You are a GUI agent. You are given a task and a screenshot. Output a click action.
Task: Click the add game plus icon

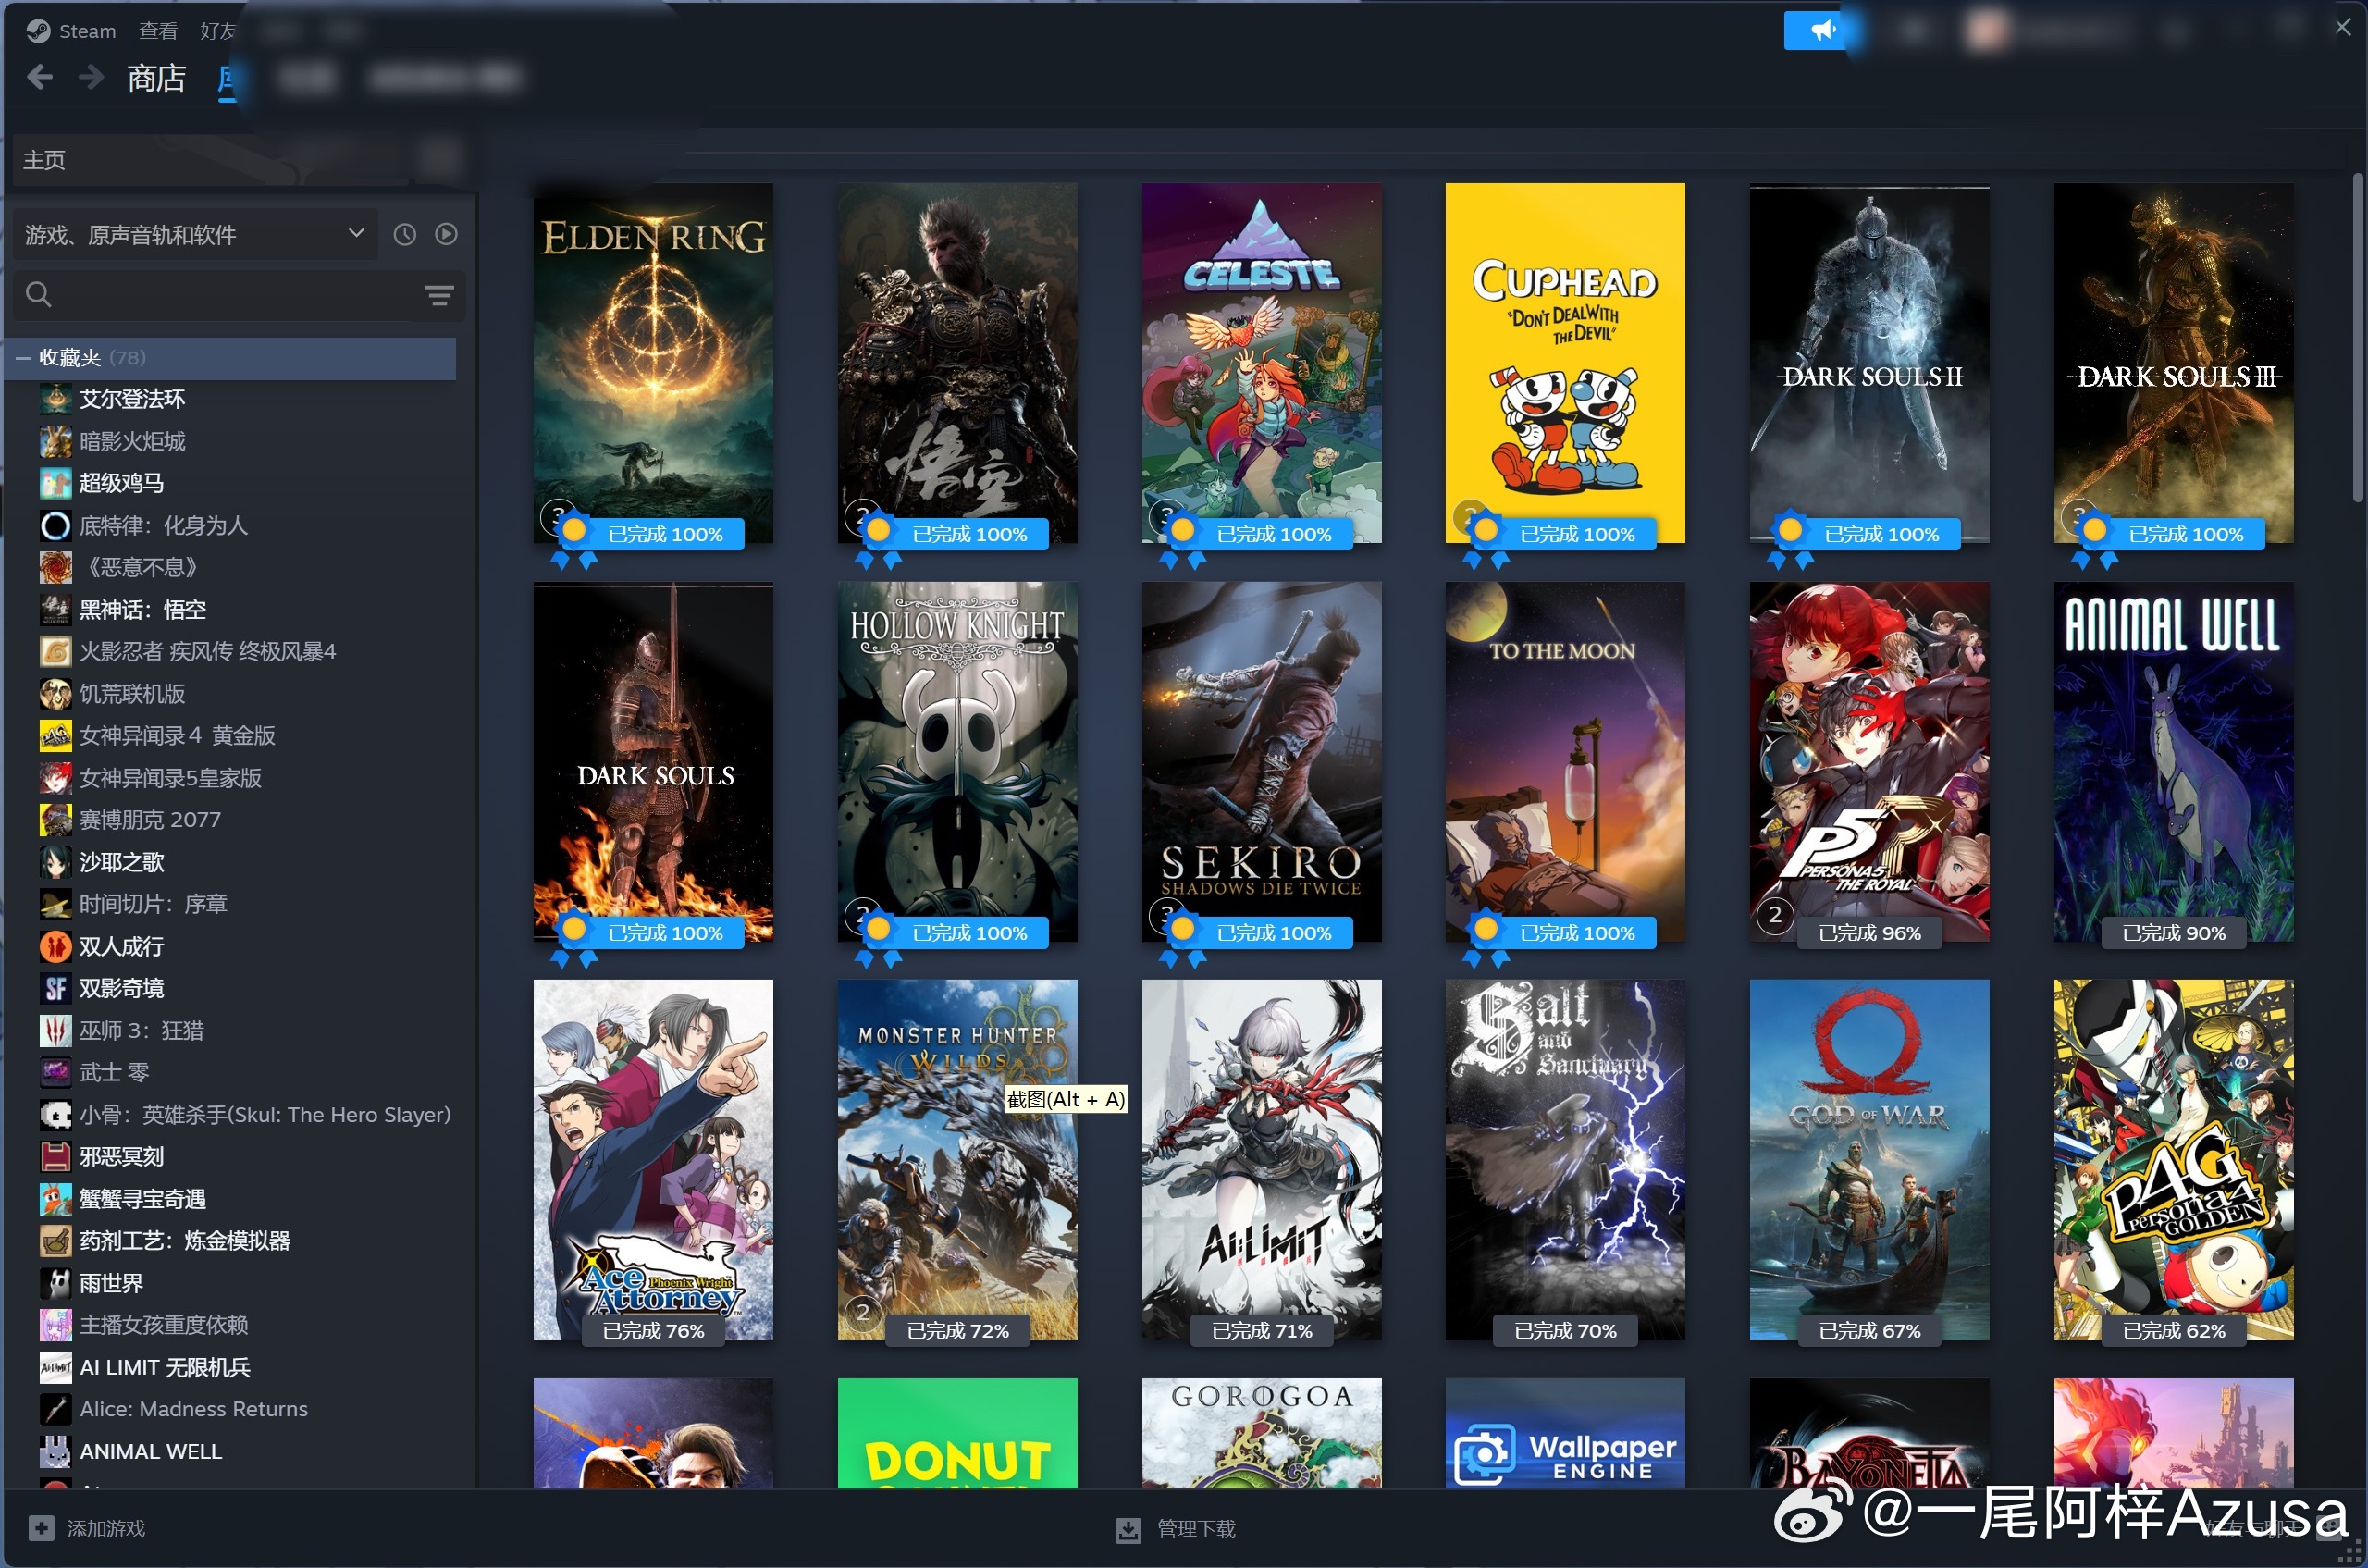[x=41, y=1528]
